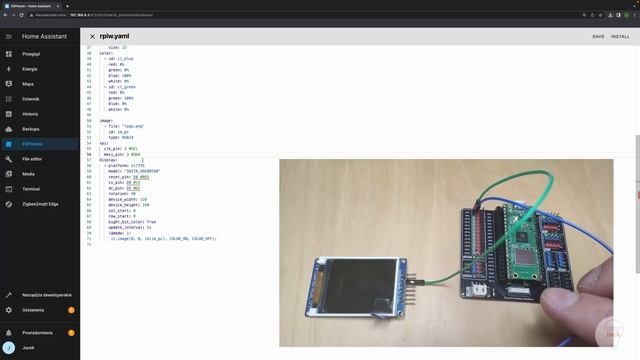Viewport: 640px width, 360px height.
Task: Click the browser zoom magnifier icon
Action: pyautogui.click(x=584, y=15)
